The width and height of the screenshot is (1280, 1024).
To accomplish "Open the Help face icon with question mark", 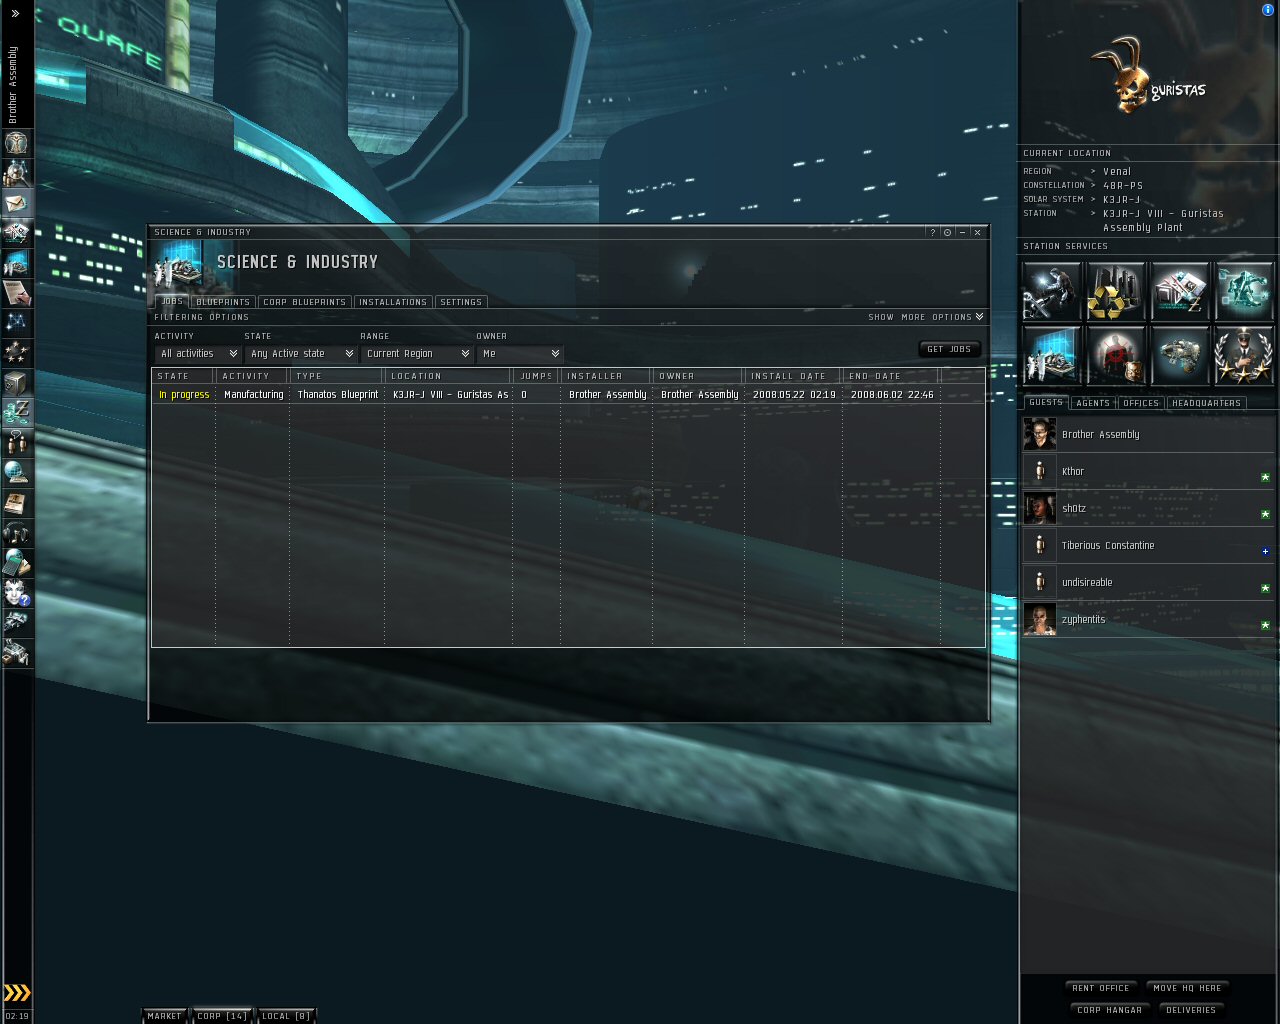I will (17, 593).
